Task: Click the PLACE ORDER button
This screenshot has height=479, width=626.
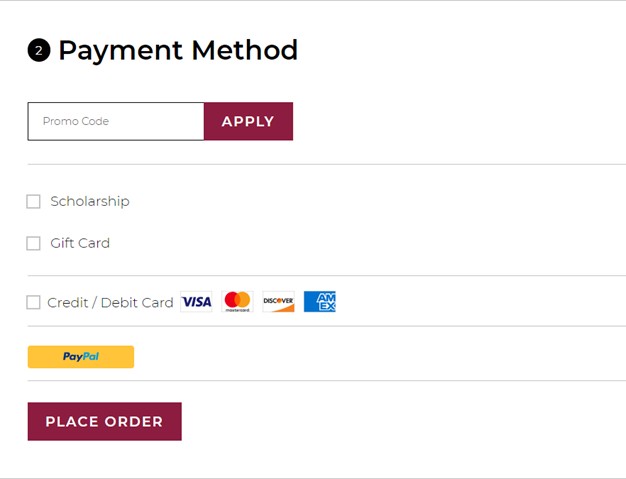Action: (104, 421)
